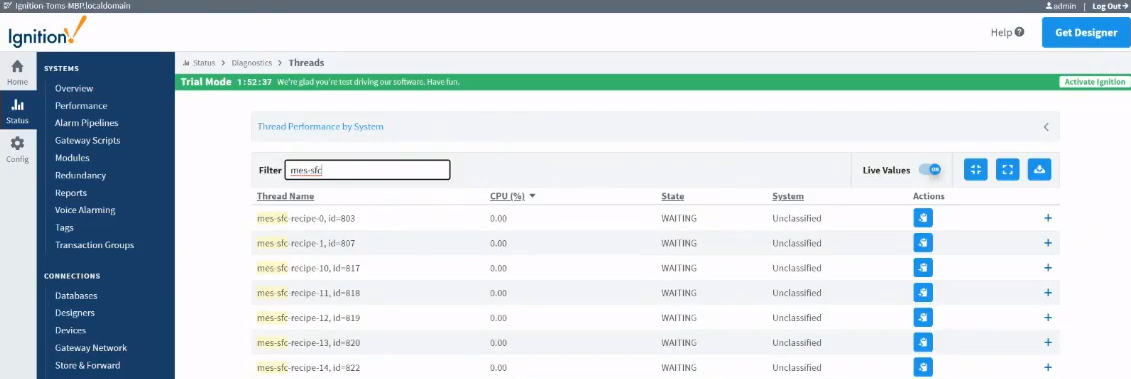Expand details for mes-sfc-recipe-10 with plus

click(1048, 268)
